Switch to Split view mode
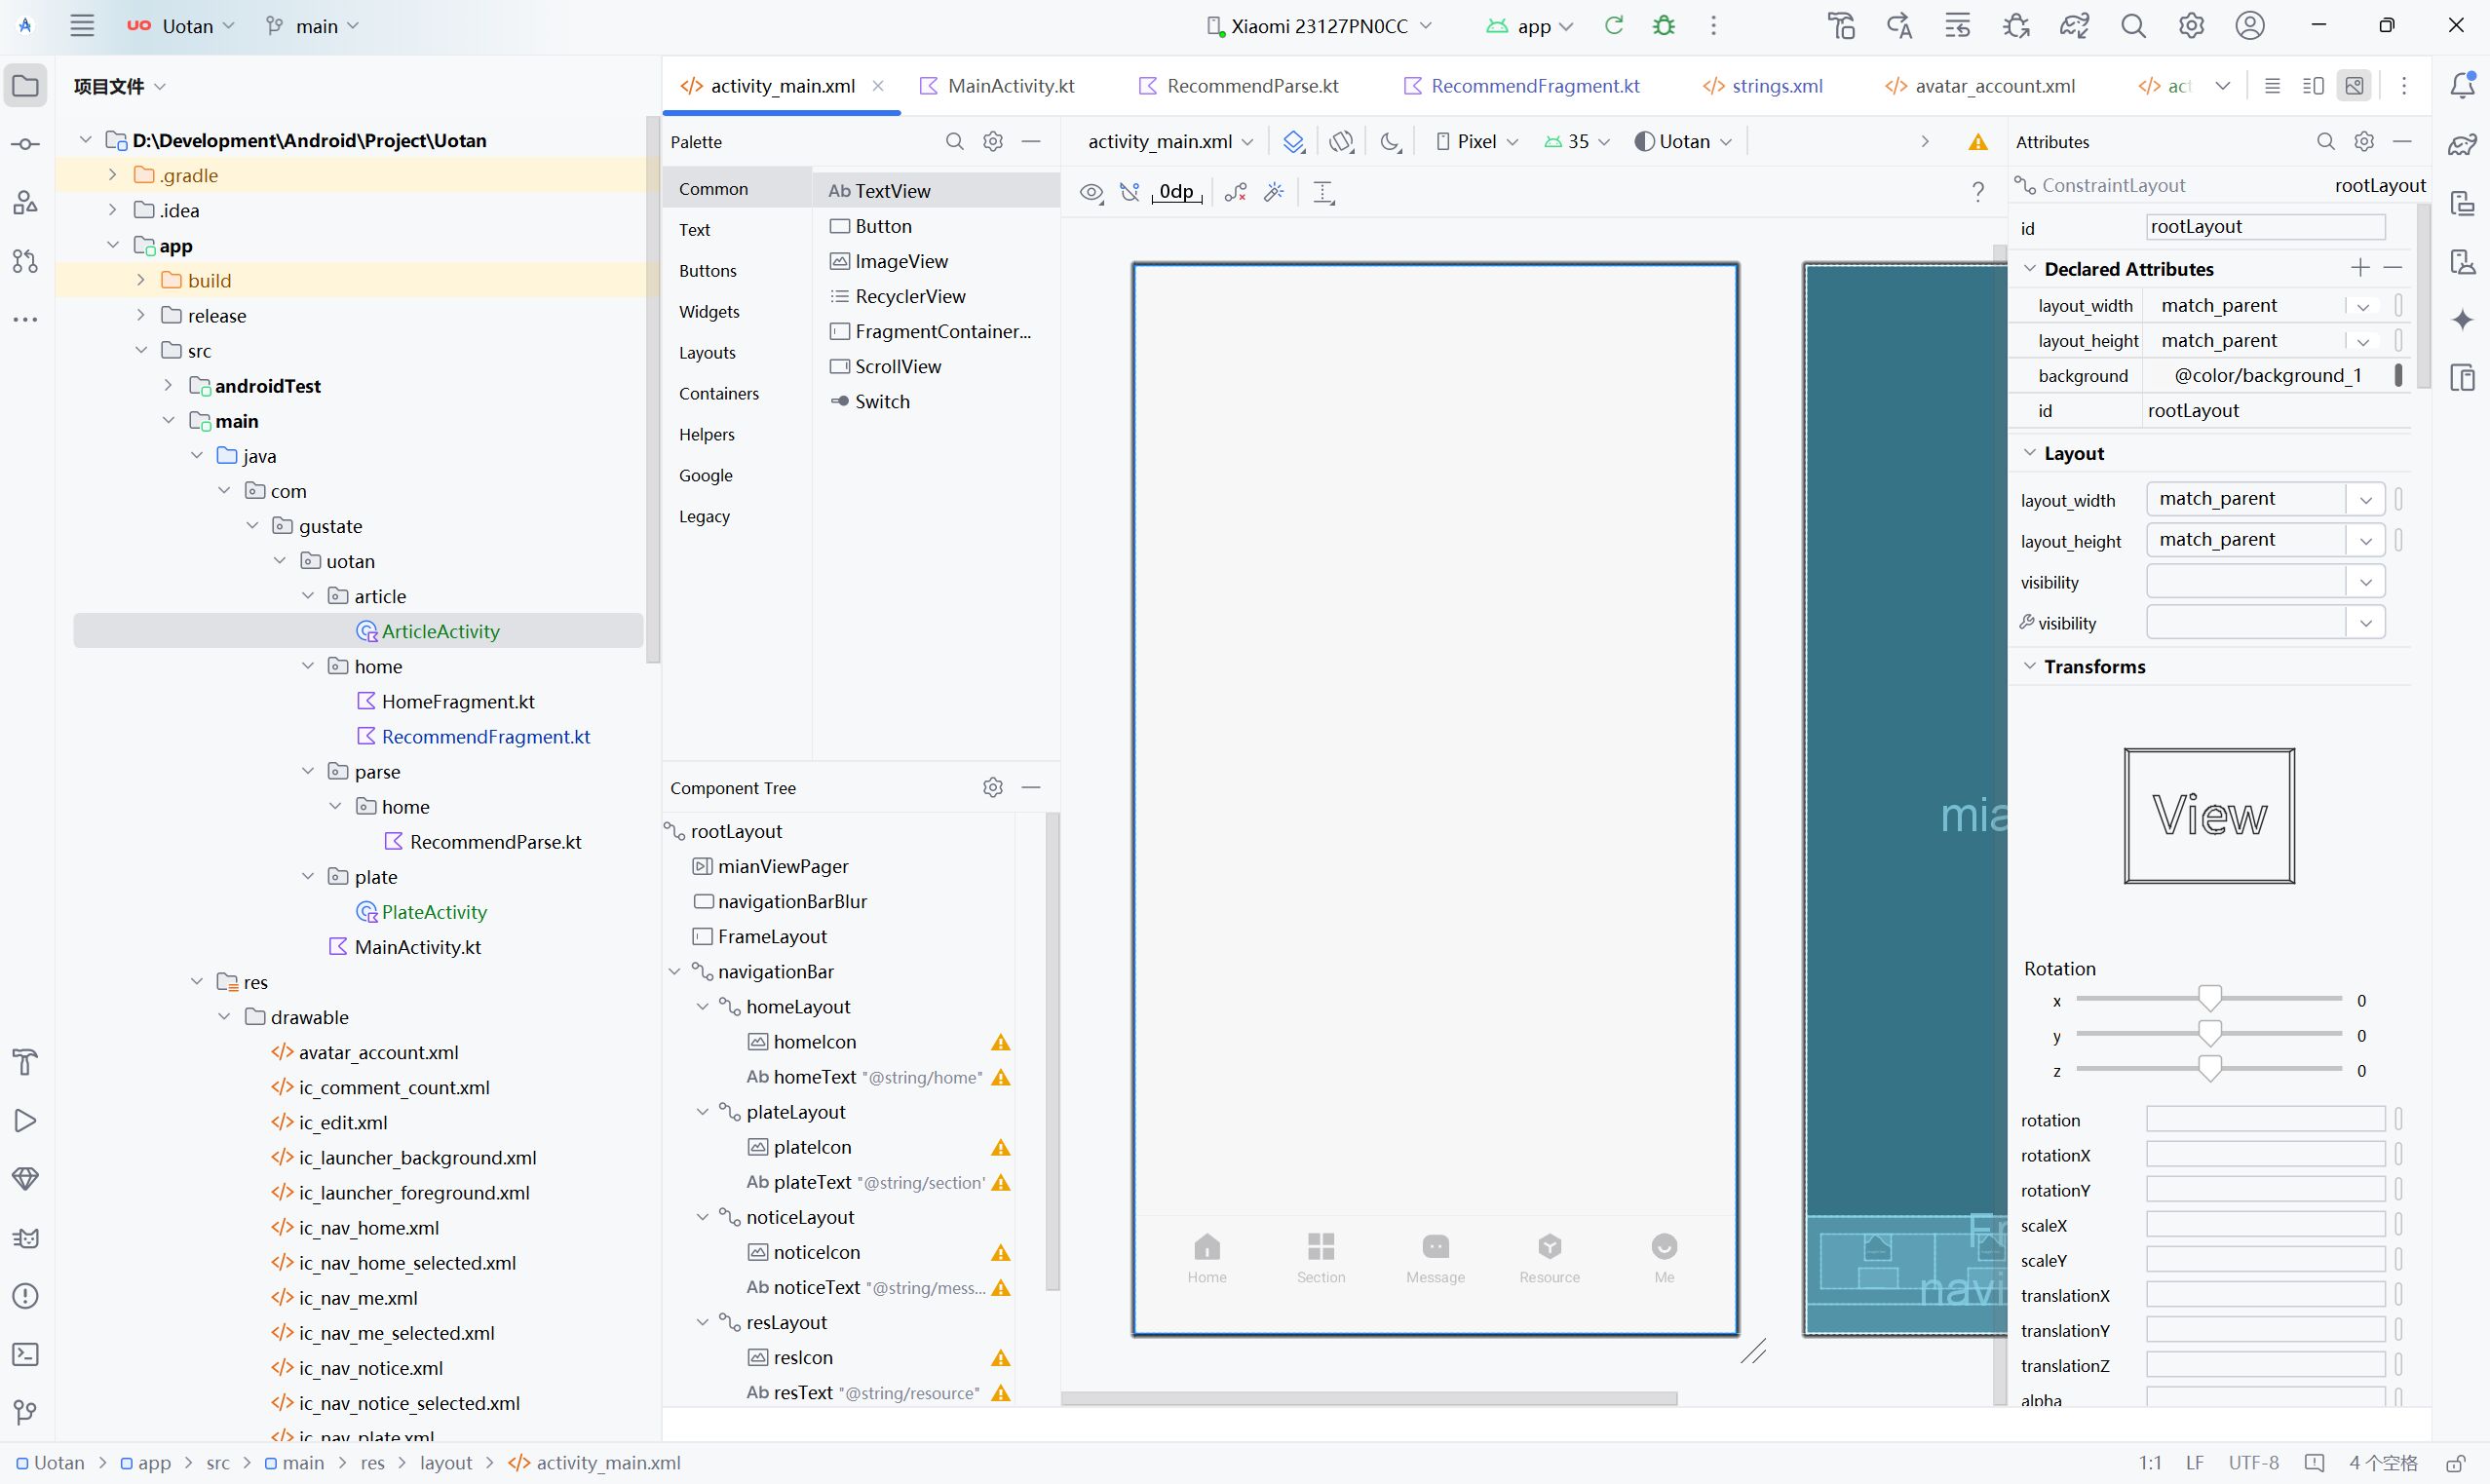Screen dimensions: 2490x1484 coord(2313,86)
